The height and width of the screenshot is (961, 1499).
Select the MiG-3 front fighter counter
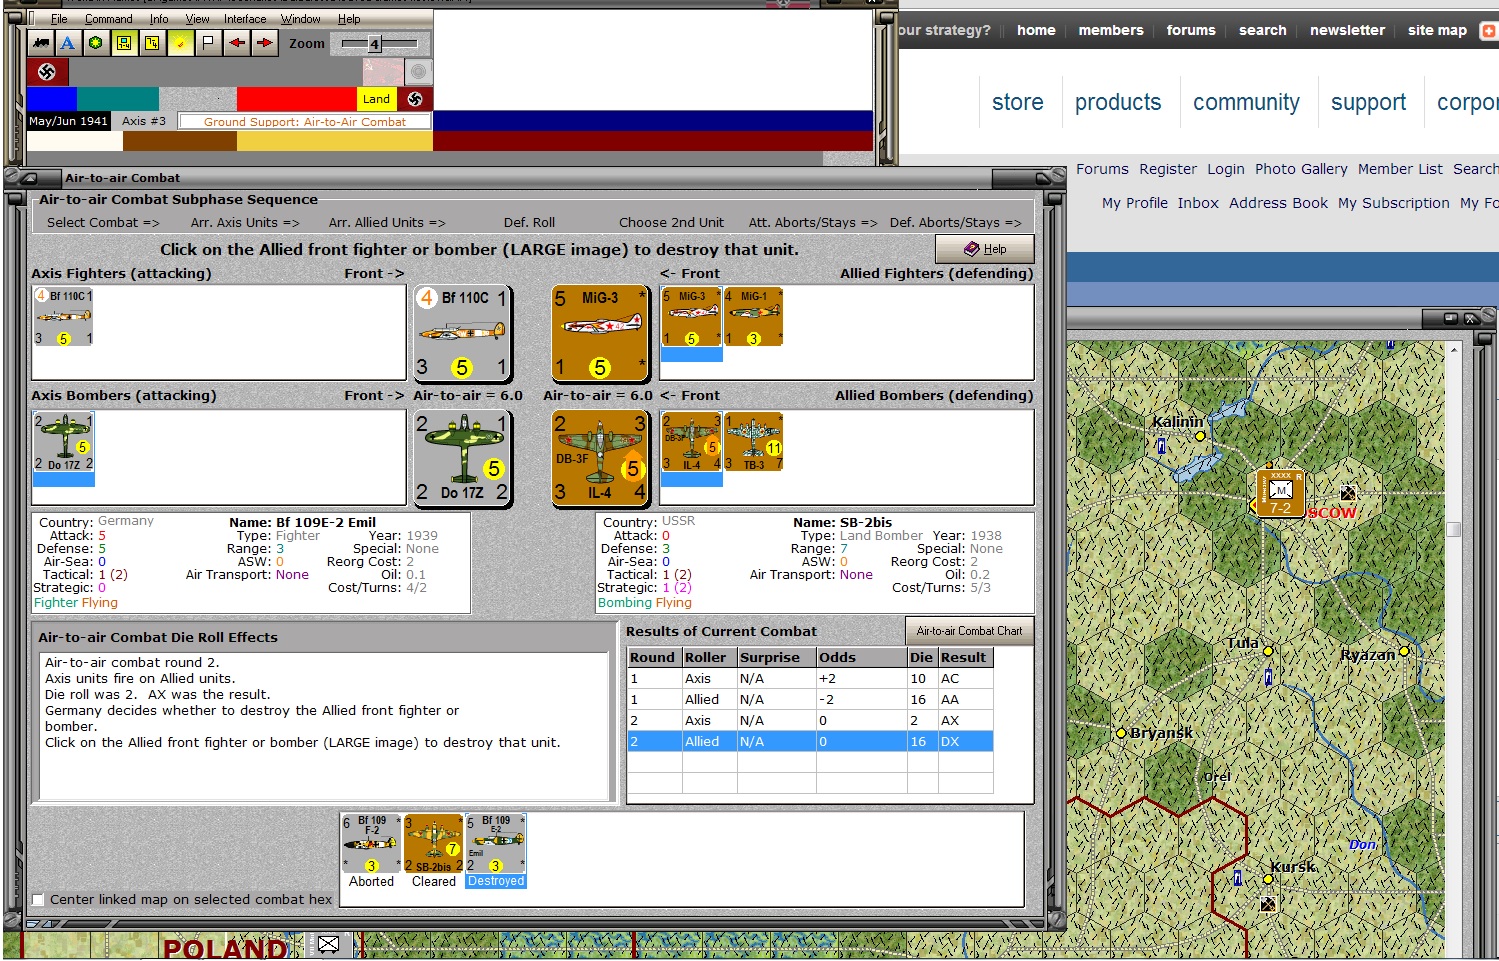click(x=599, y=333)
